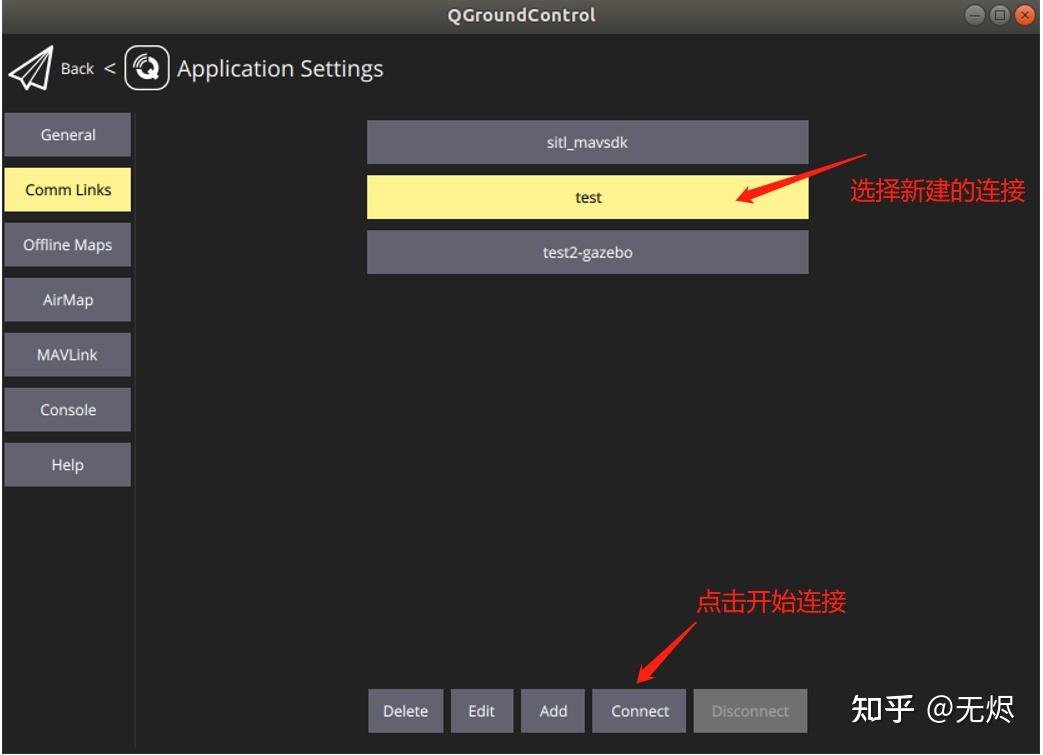Viewport: 1043px width, 755px height.
Task: Maximize the QGroundControl window
Action: tap(999, 15)
